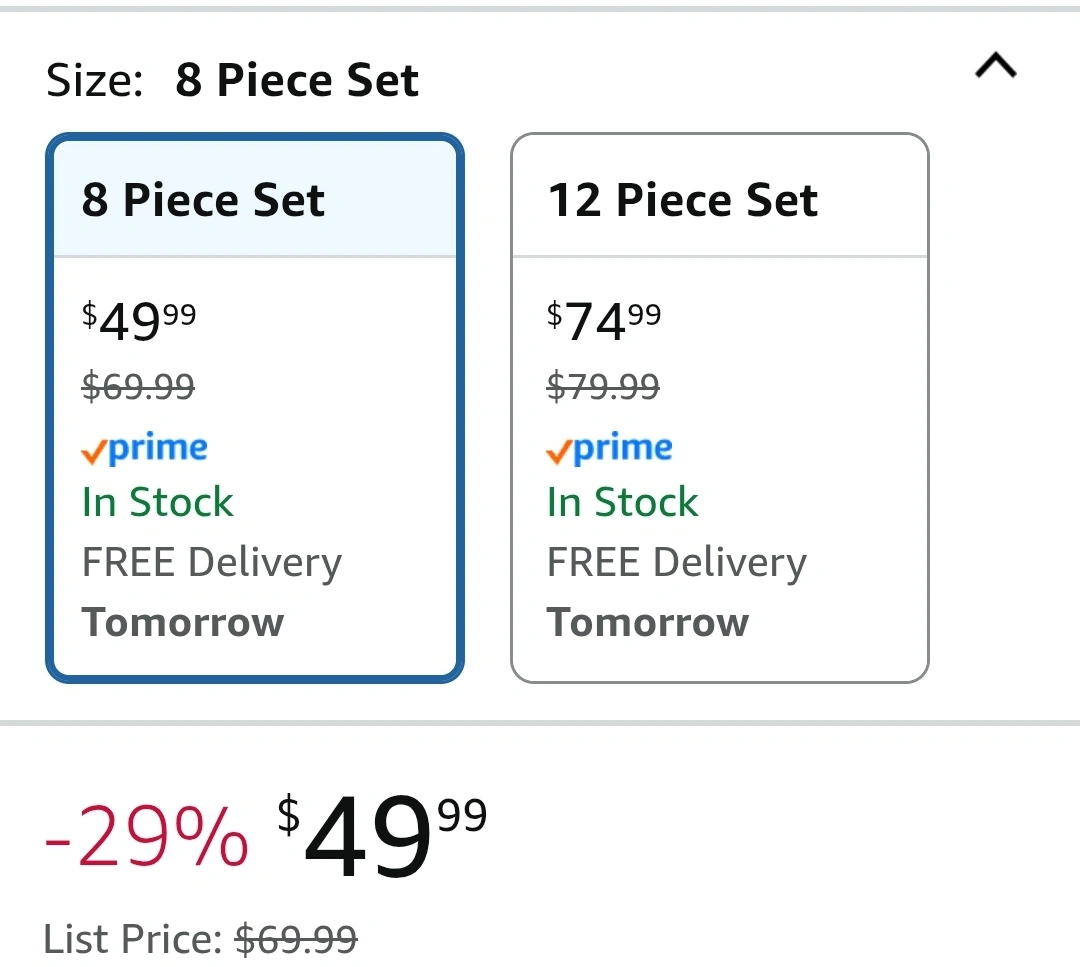The height and width of the screenshot is (967, 1080).
Task: Click Tomorrow delivery text in 12 Piece card
Action: coord(647,623)
